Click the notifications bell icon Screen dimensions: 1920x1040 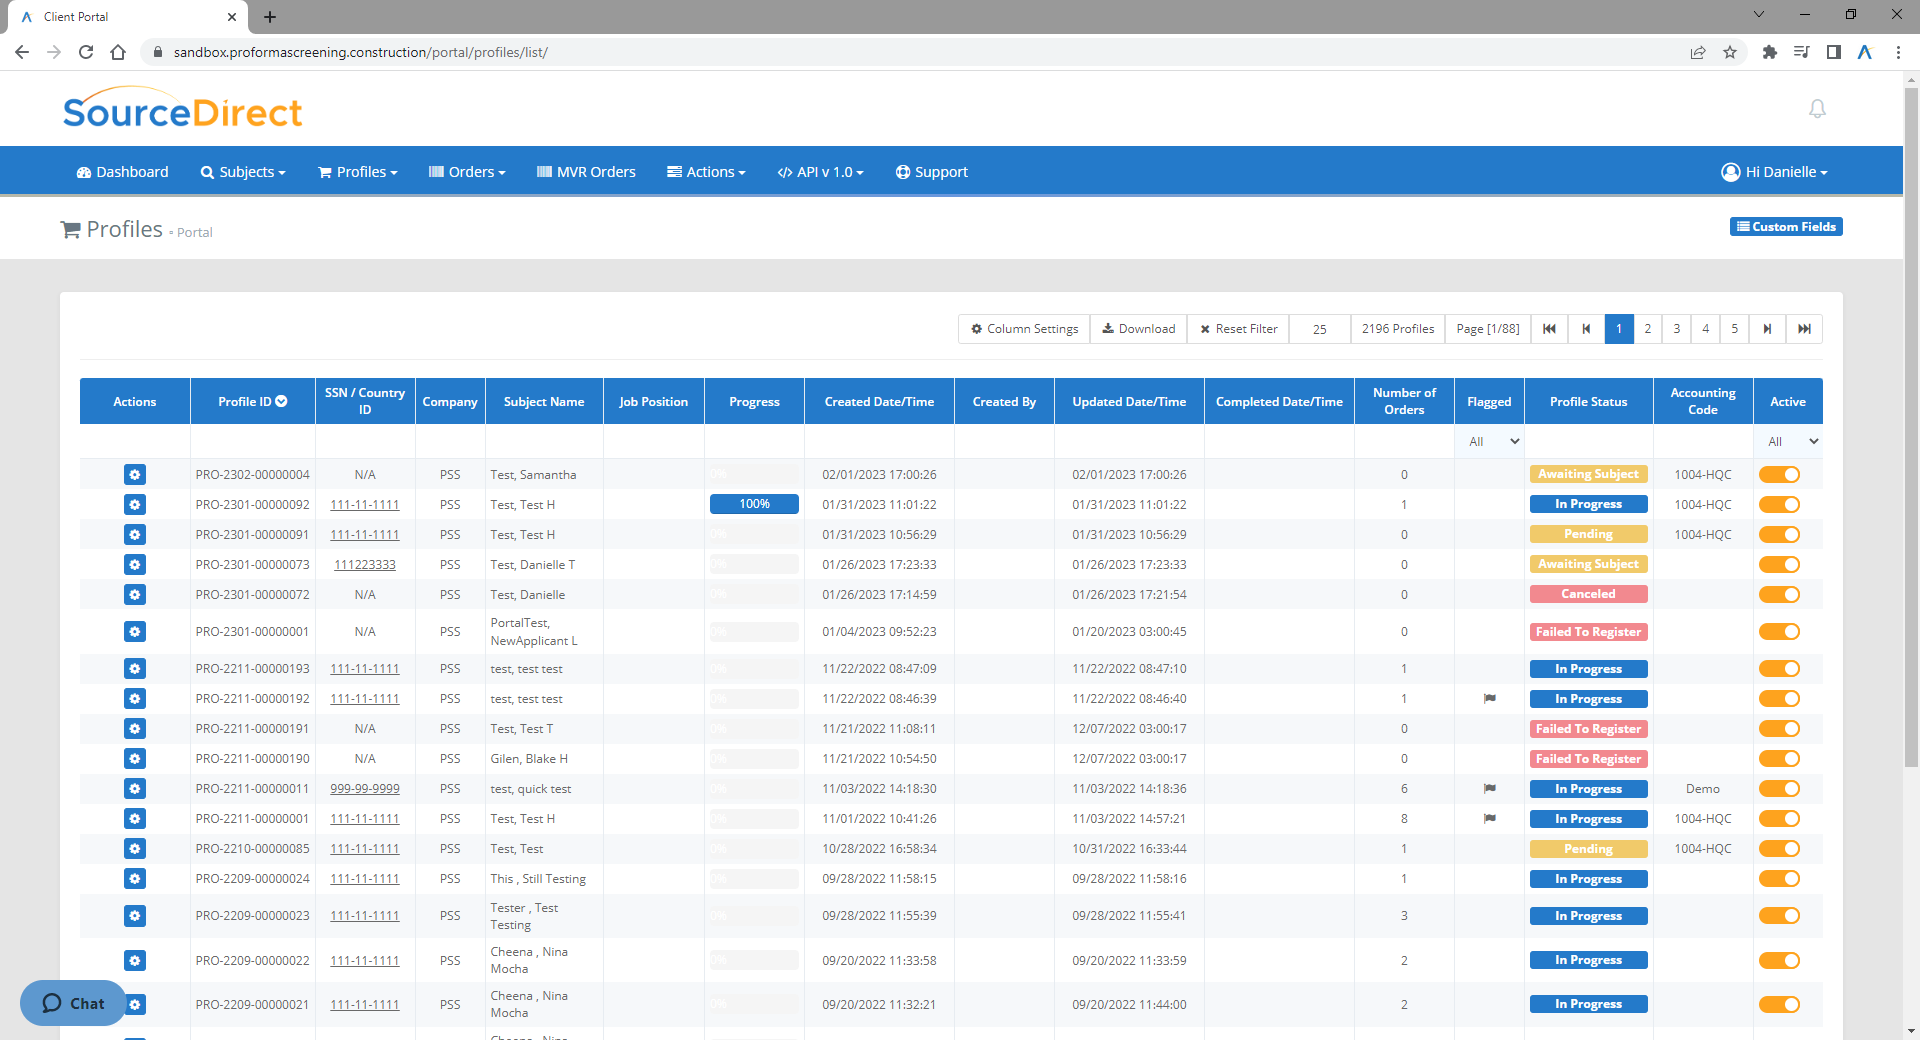1817,109
